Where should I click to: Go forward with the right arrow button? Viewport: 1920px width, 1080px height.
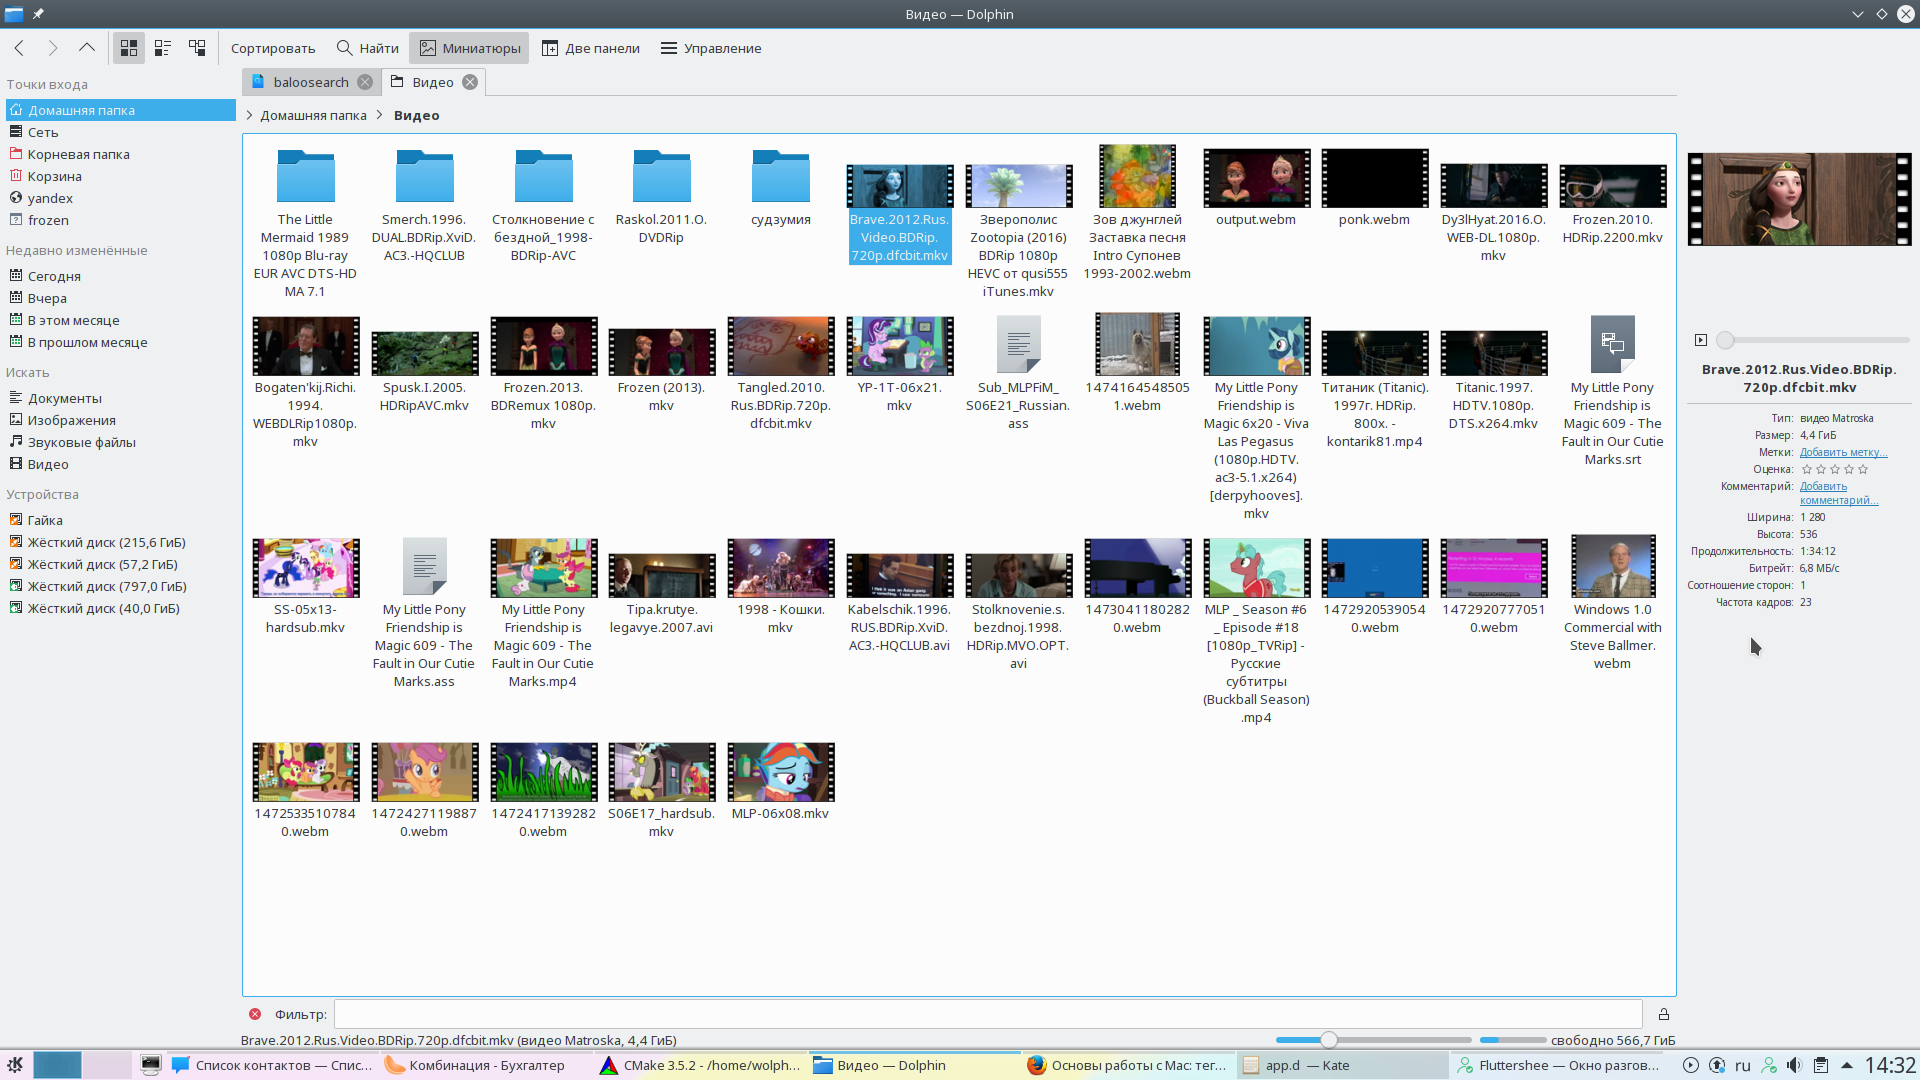(x=53, y=48)
